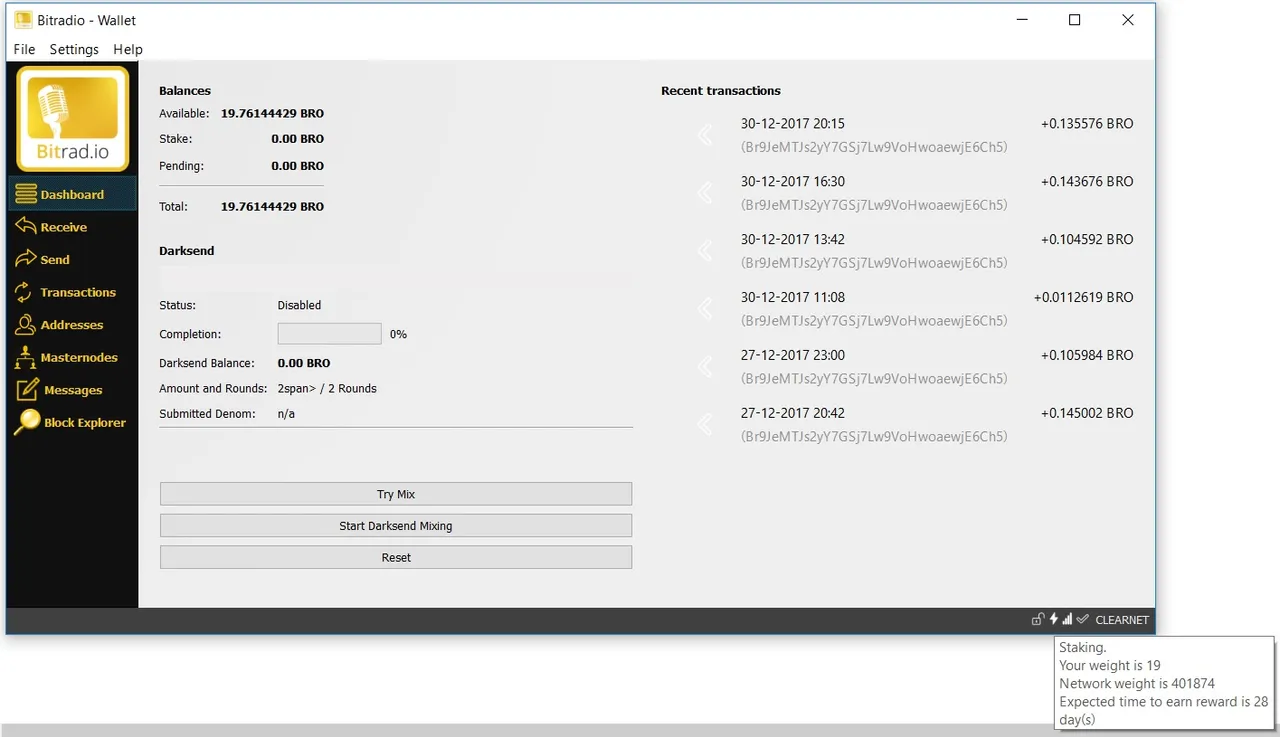Open the Settings menu

click(x=74, y=49)
